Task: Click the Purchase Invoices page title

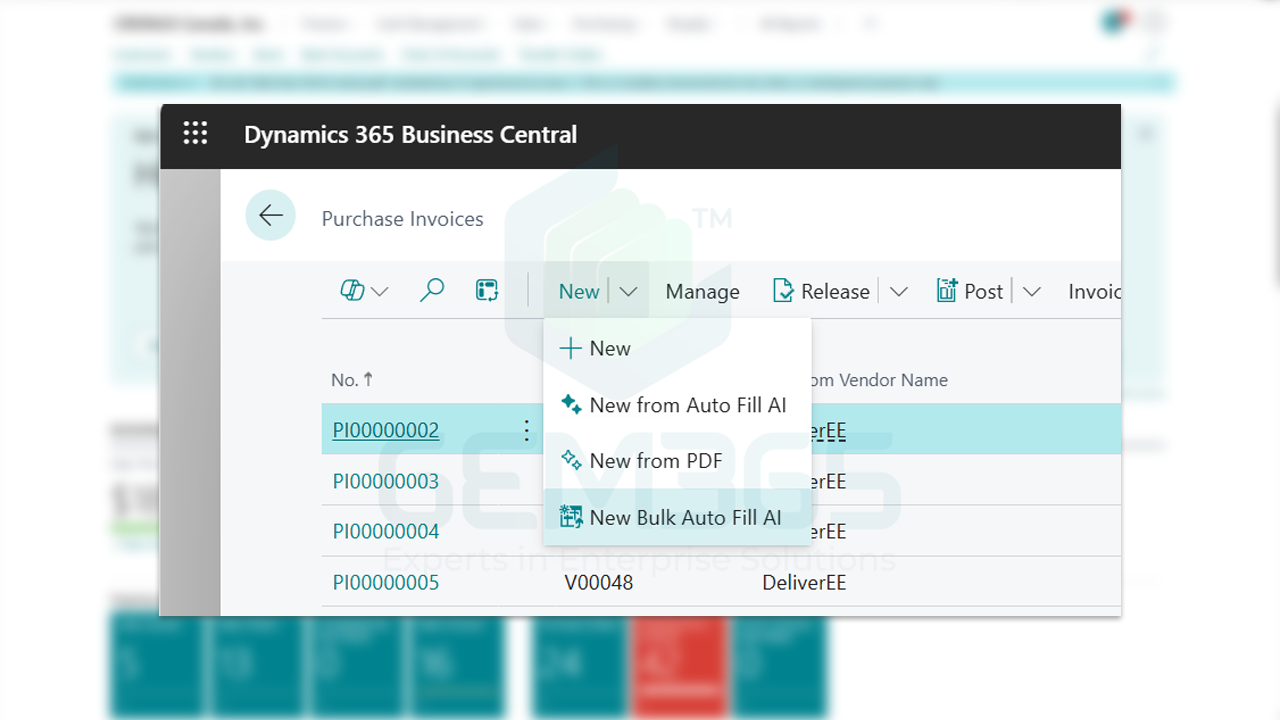Action: (x=402, y=219)
